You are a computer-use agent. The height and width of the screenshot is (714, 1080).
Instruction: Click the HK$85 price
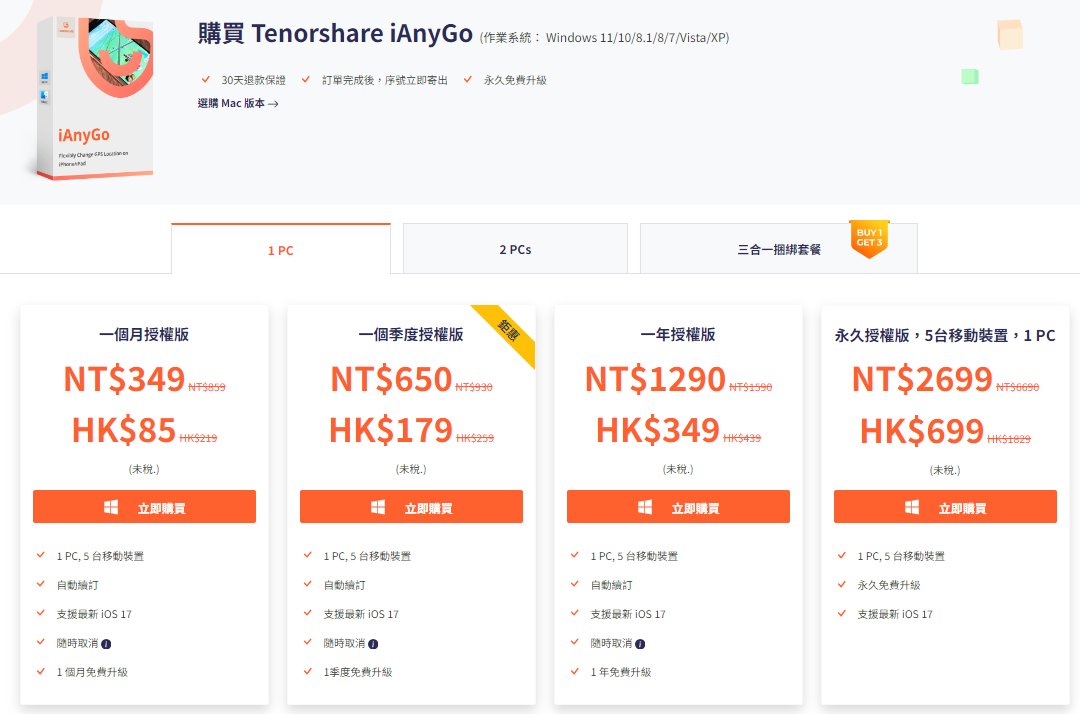coord(124,430)
